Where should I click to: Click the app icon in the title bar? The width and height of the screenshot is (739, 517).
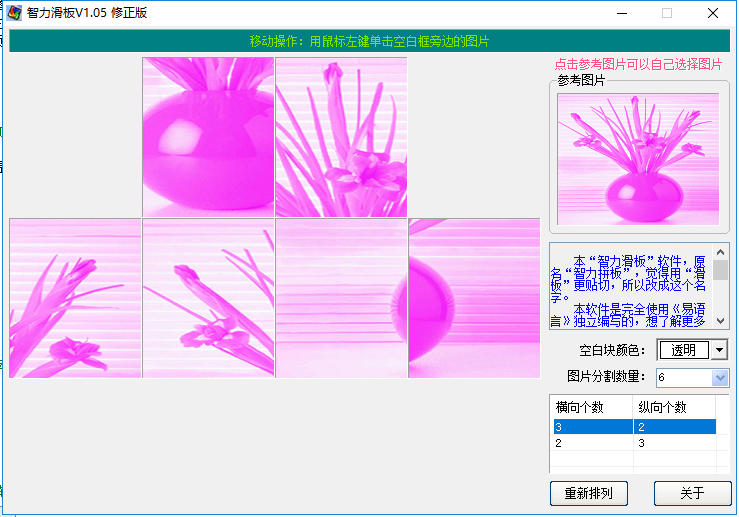click(14, 13)
